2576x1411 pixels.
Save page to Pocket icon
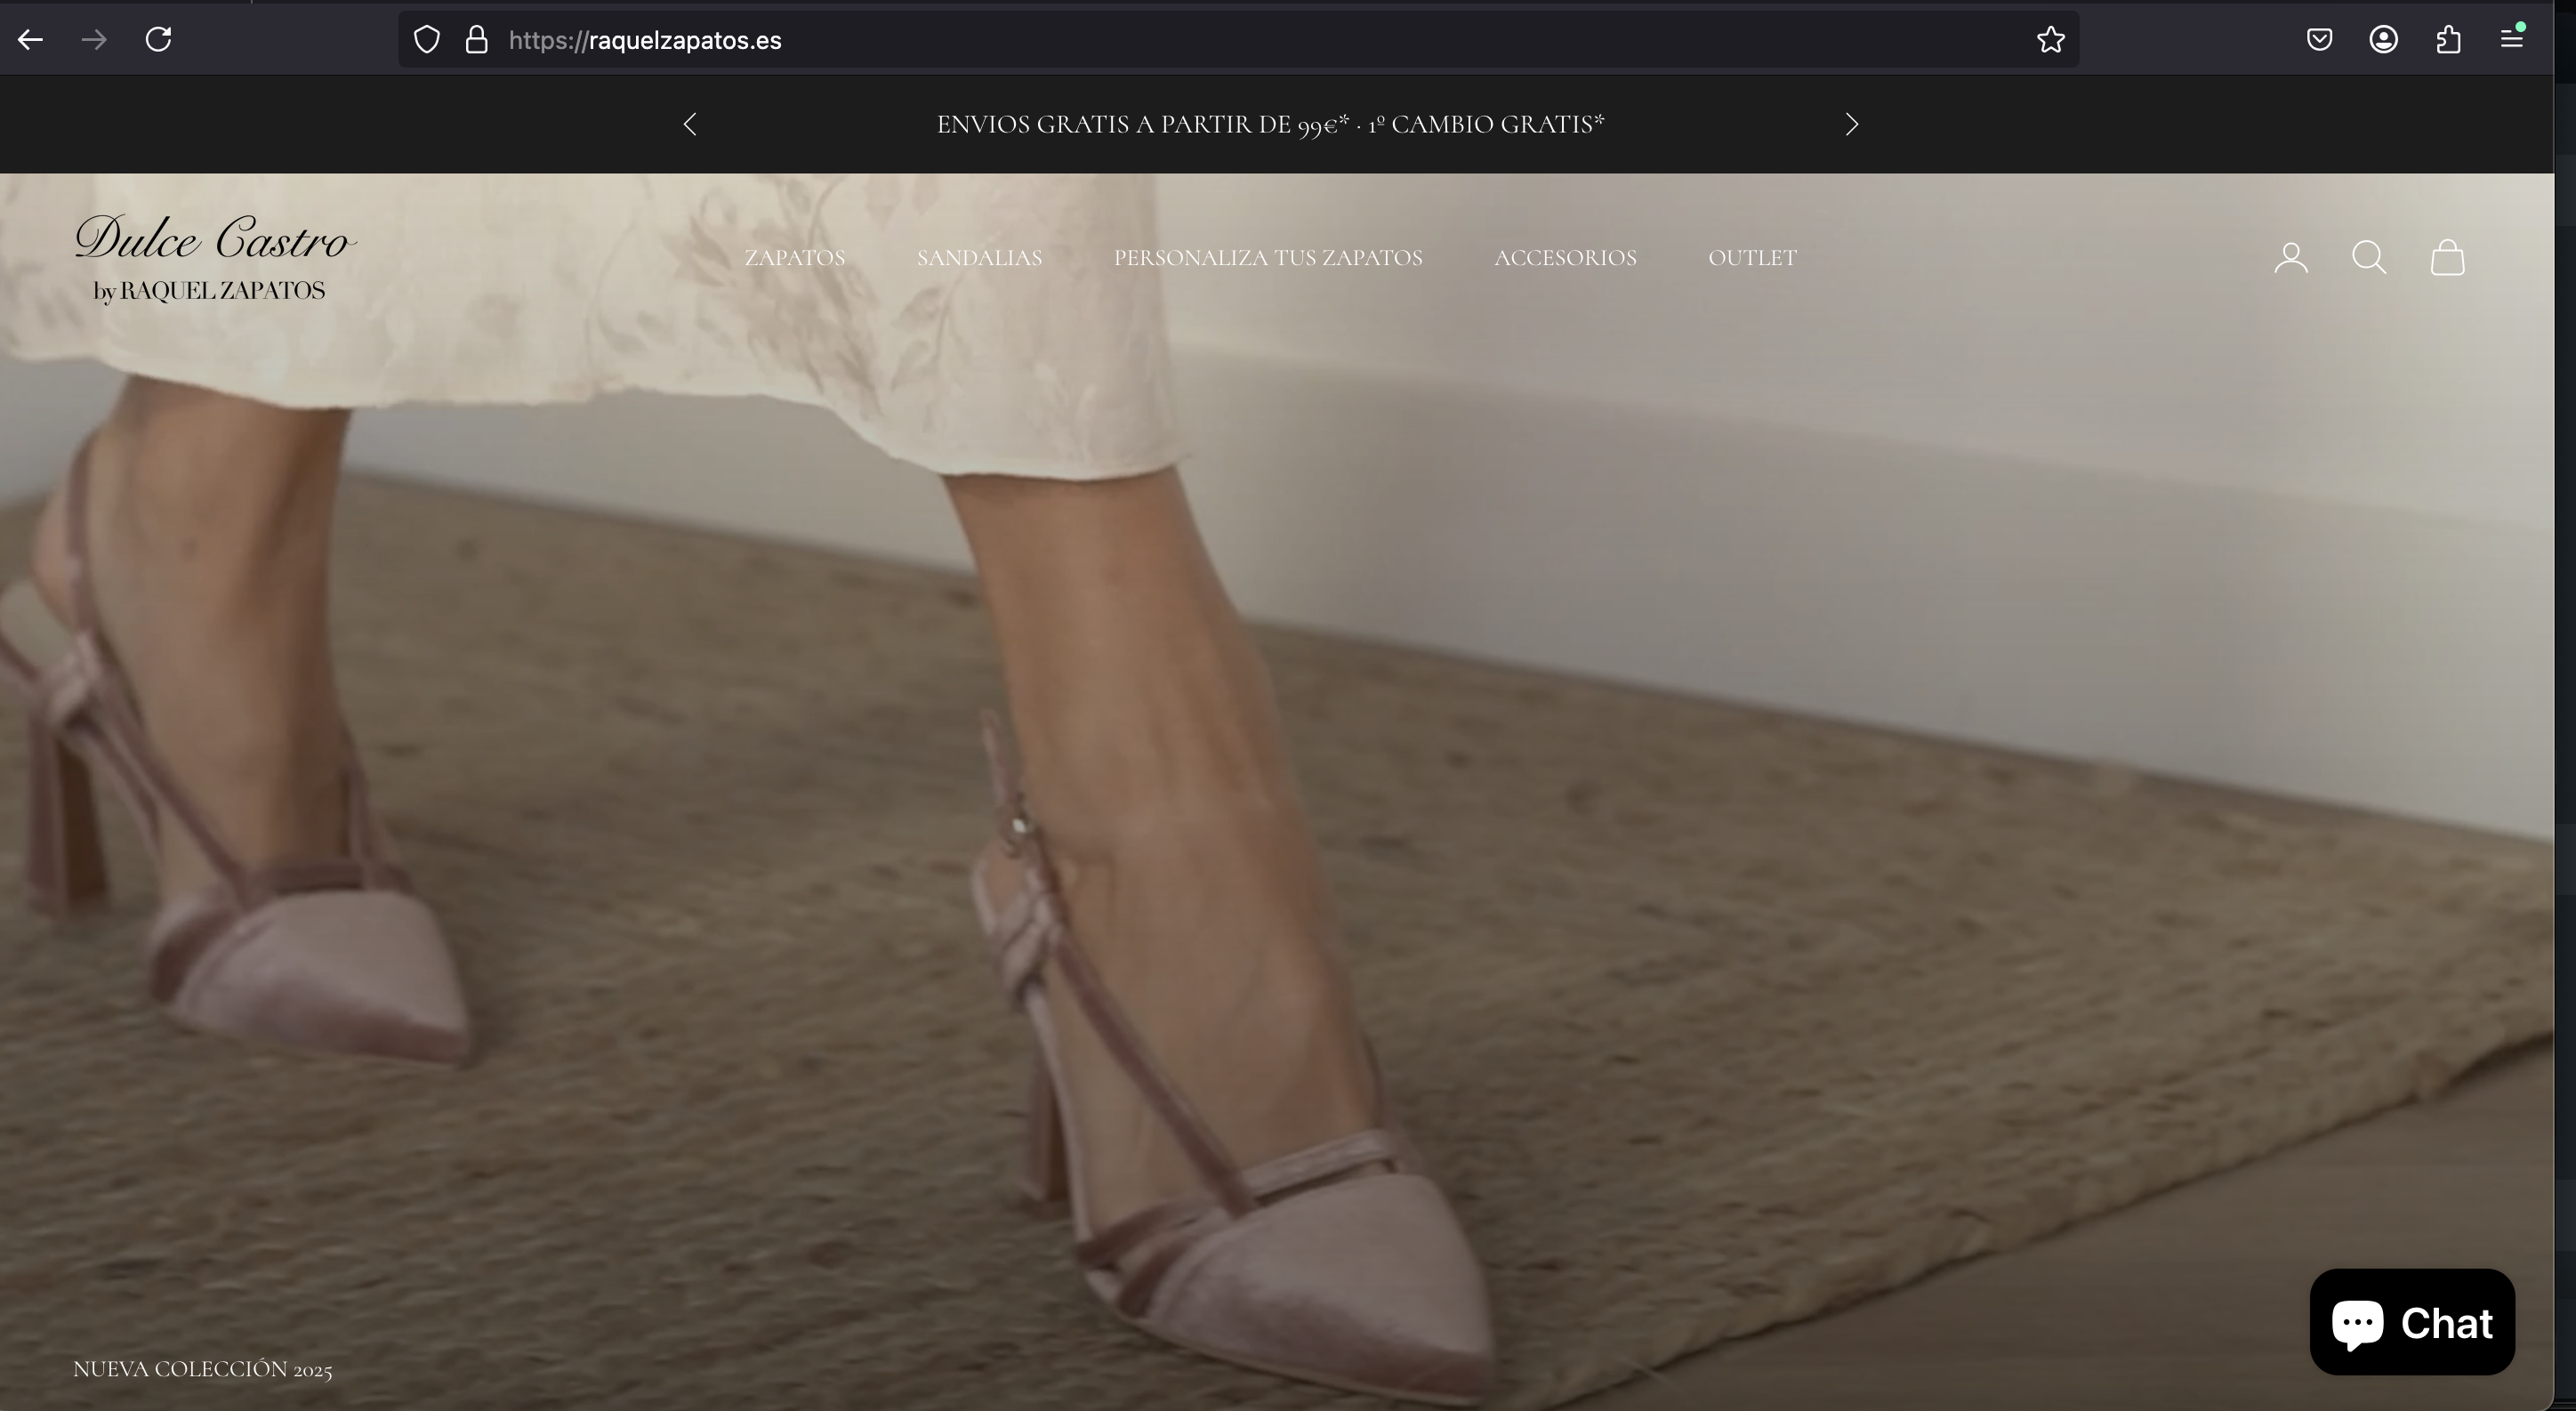click(2320, 40)
